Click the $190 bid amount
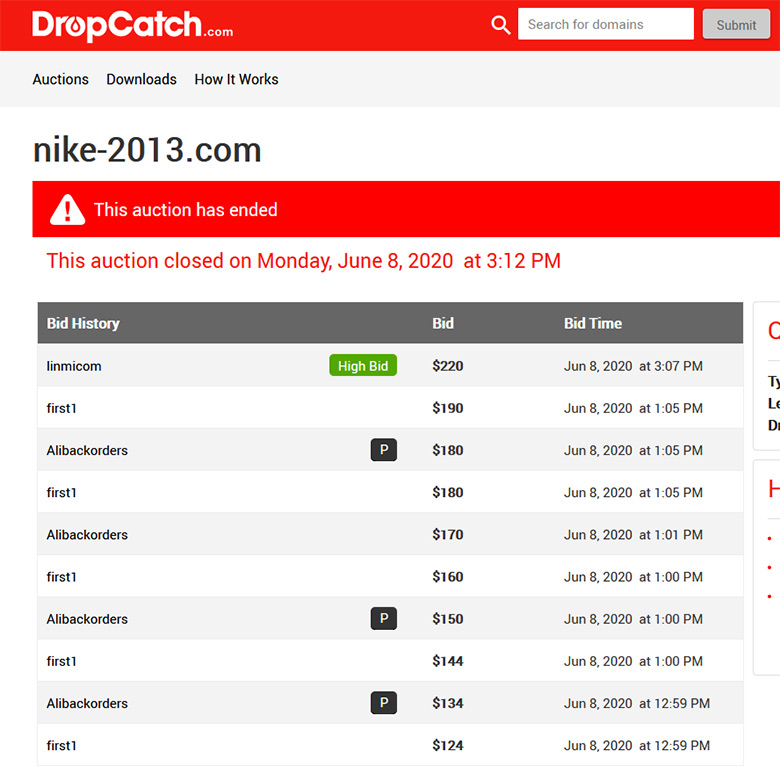 448,408
